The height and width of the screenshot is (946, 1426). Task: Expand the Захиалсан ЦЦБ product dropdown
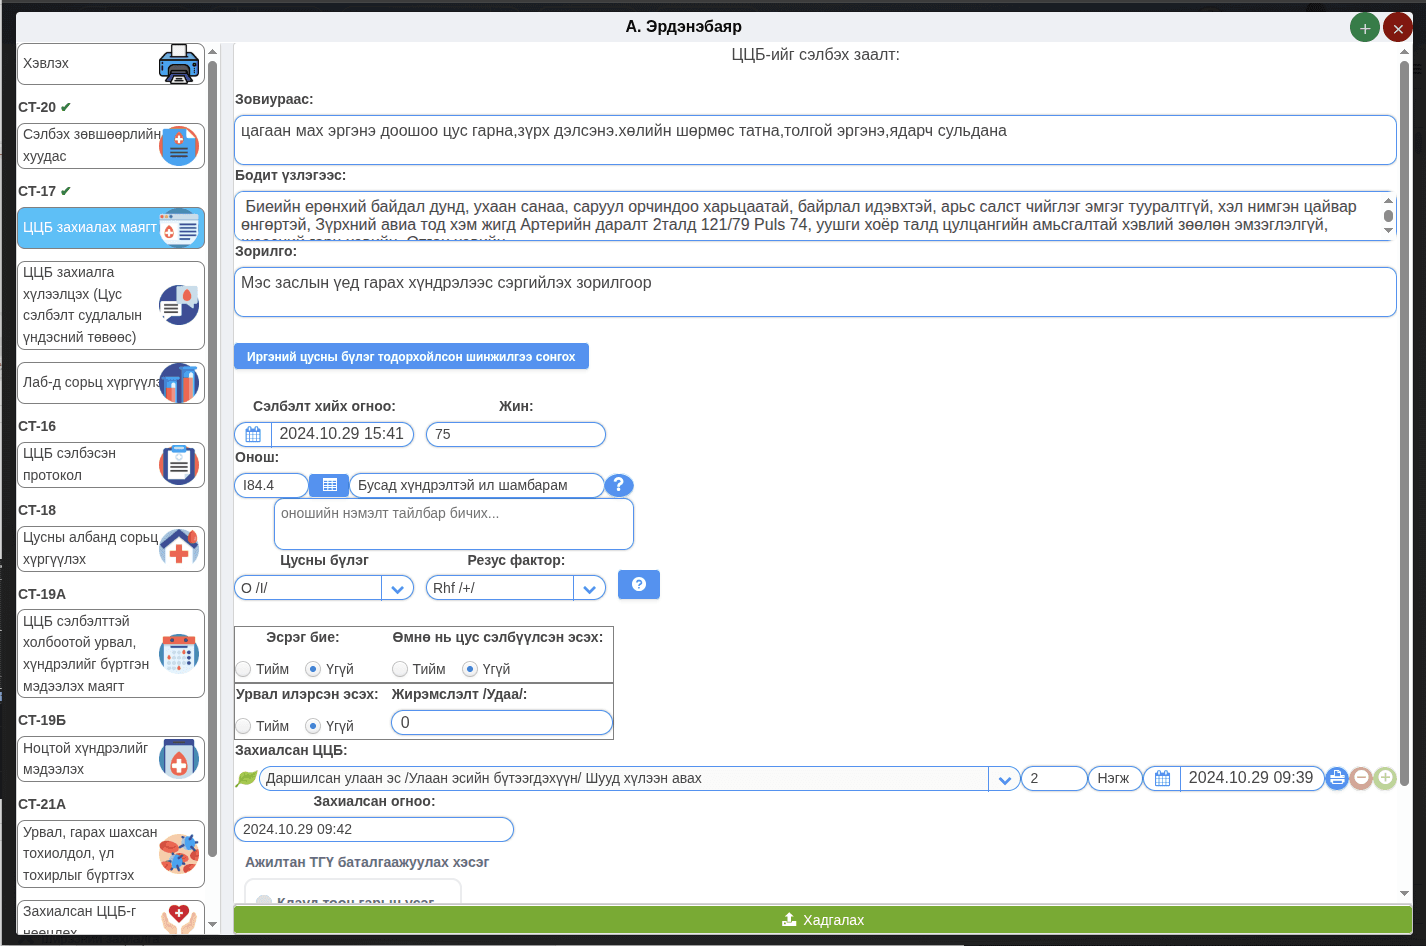1004,778
